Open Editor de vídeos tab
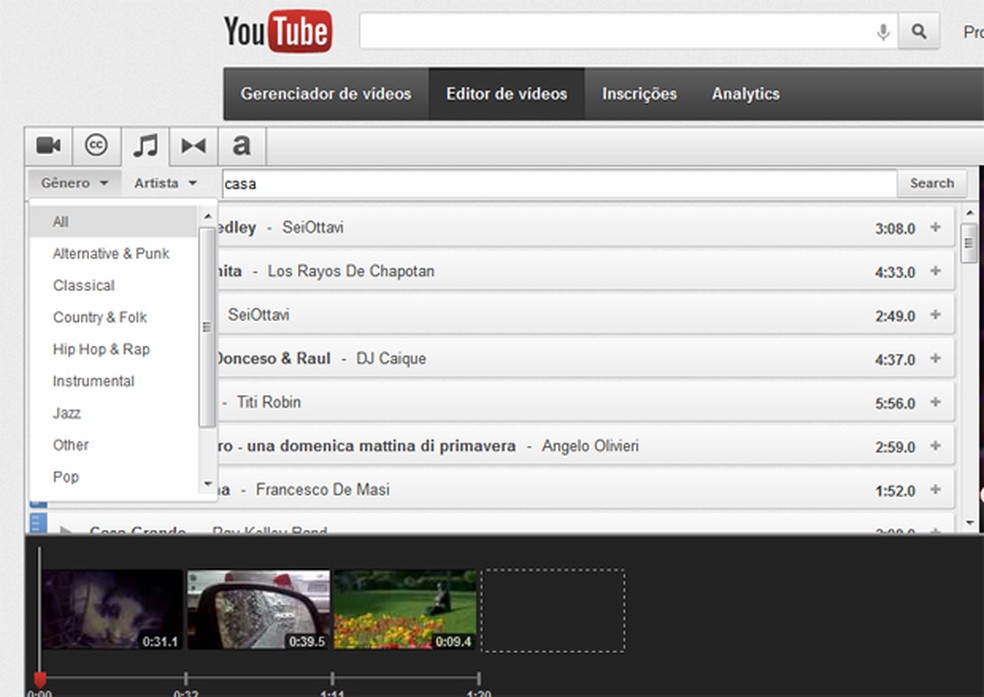Image resolution: width=984 pixels, height=697 pixels. [x=506, y=94]
